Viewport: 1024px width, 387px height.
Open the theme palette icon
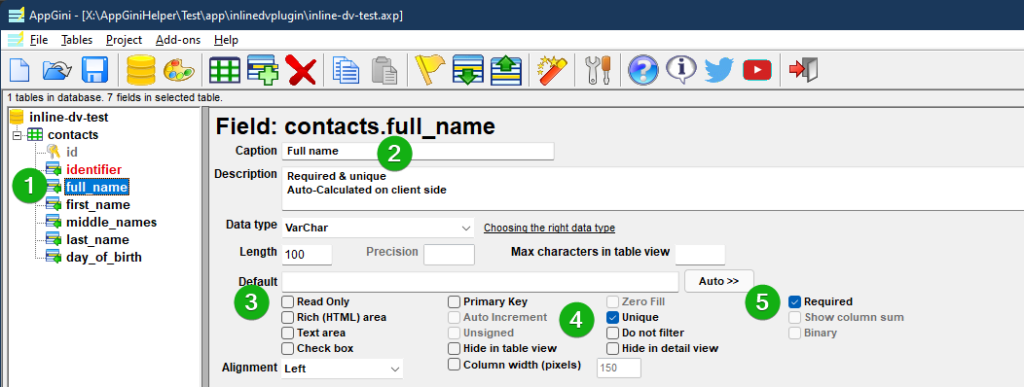coord(178,69)
